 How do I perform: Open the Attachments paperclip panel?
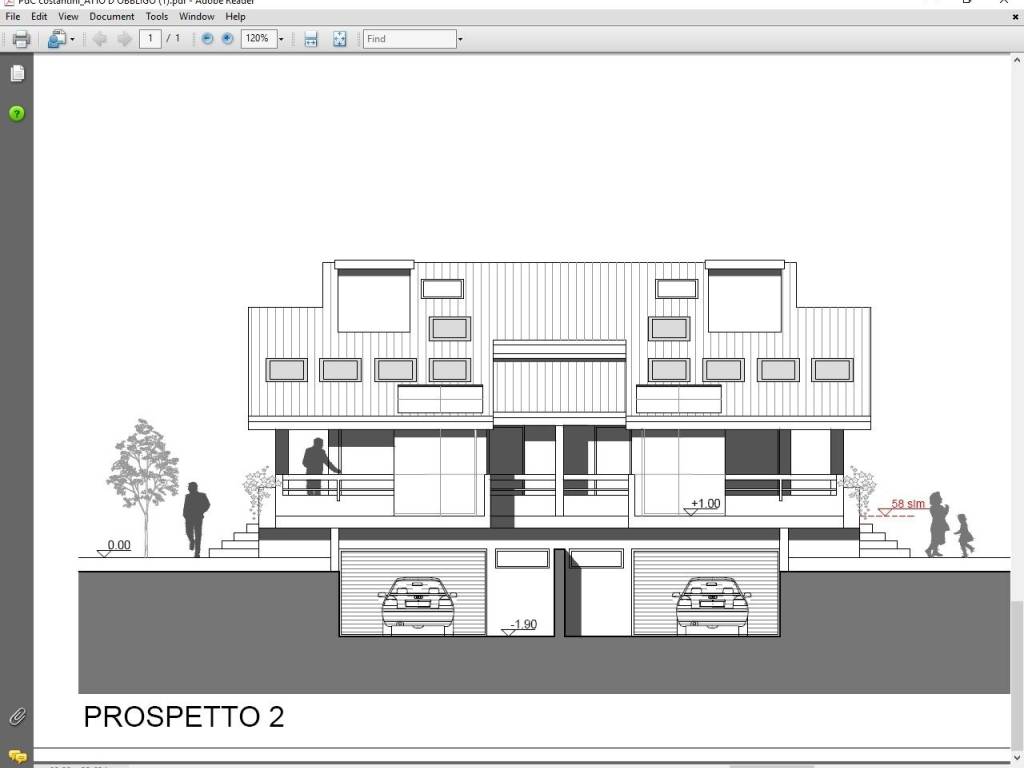(17, 716)
